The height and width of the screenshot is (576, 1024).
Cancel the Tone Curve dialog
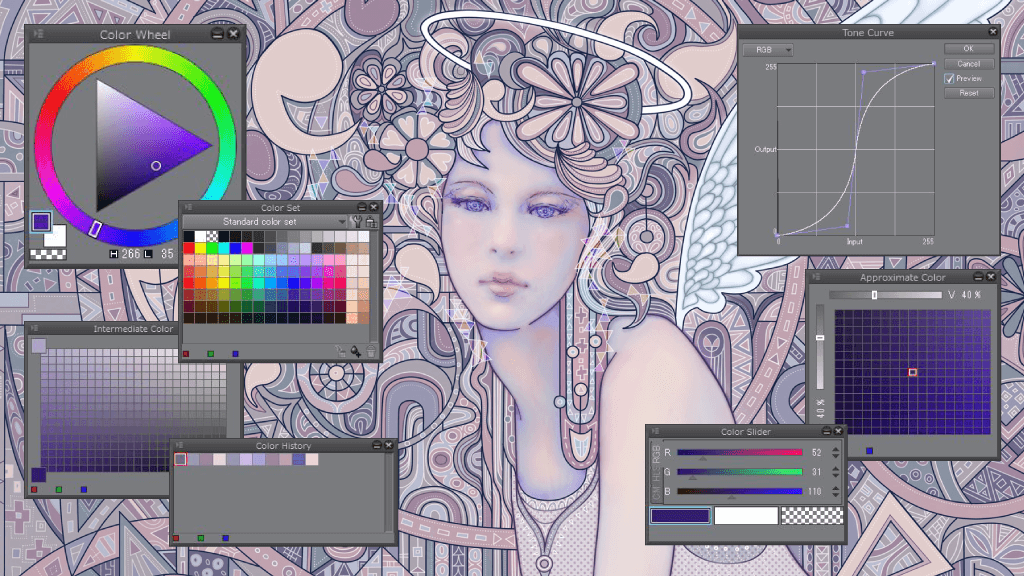[968, 63]
